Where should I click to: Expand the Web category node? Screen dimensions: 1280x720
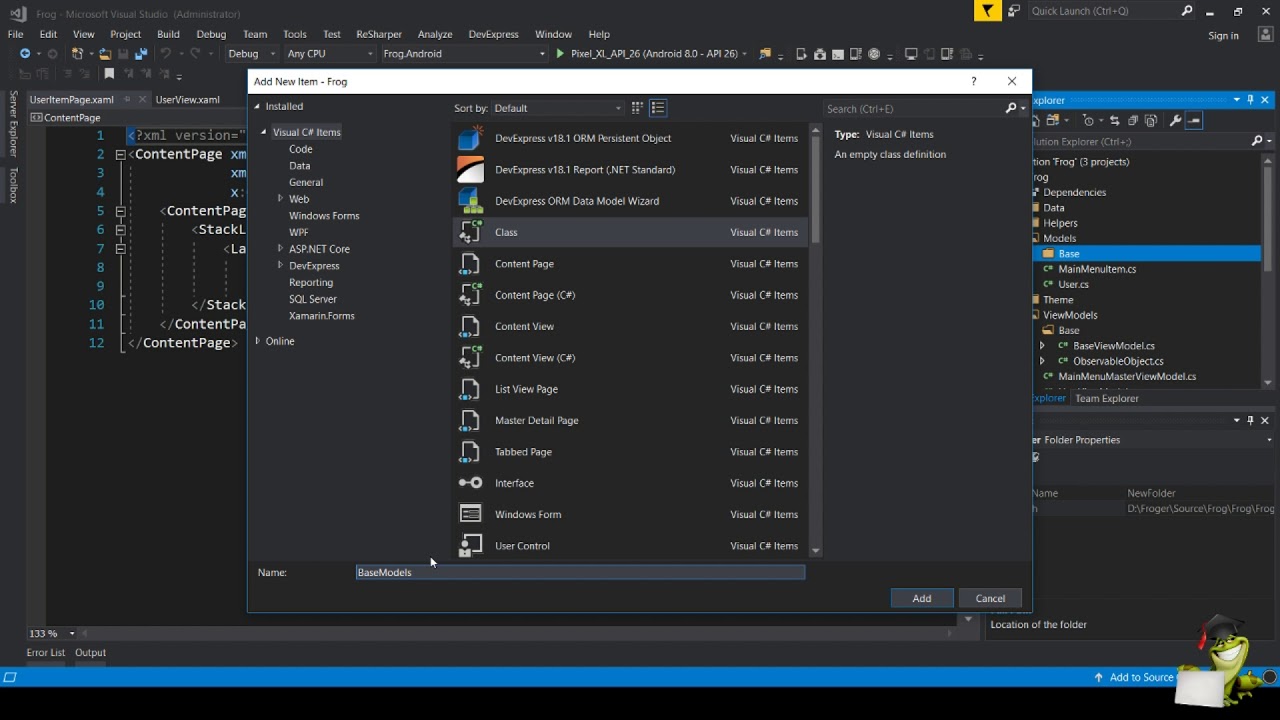pos(280,199)
